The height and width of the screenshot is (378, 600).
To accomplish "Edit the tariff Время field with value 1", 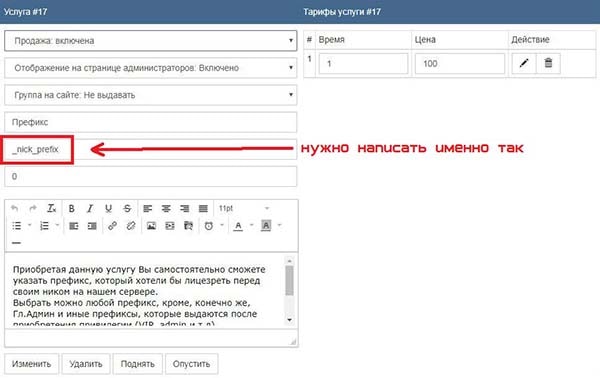I will point(364,64).
